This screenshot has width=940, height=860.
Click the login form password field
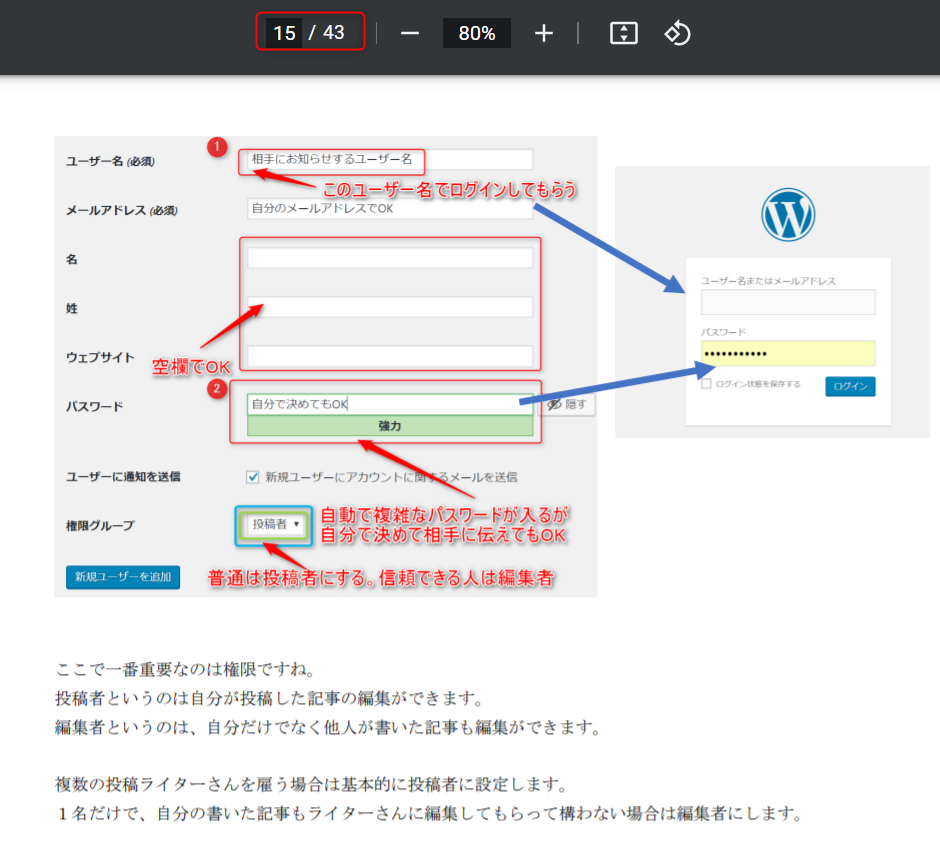[x=788, y=354]
